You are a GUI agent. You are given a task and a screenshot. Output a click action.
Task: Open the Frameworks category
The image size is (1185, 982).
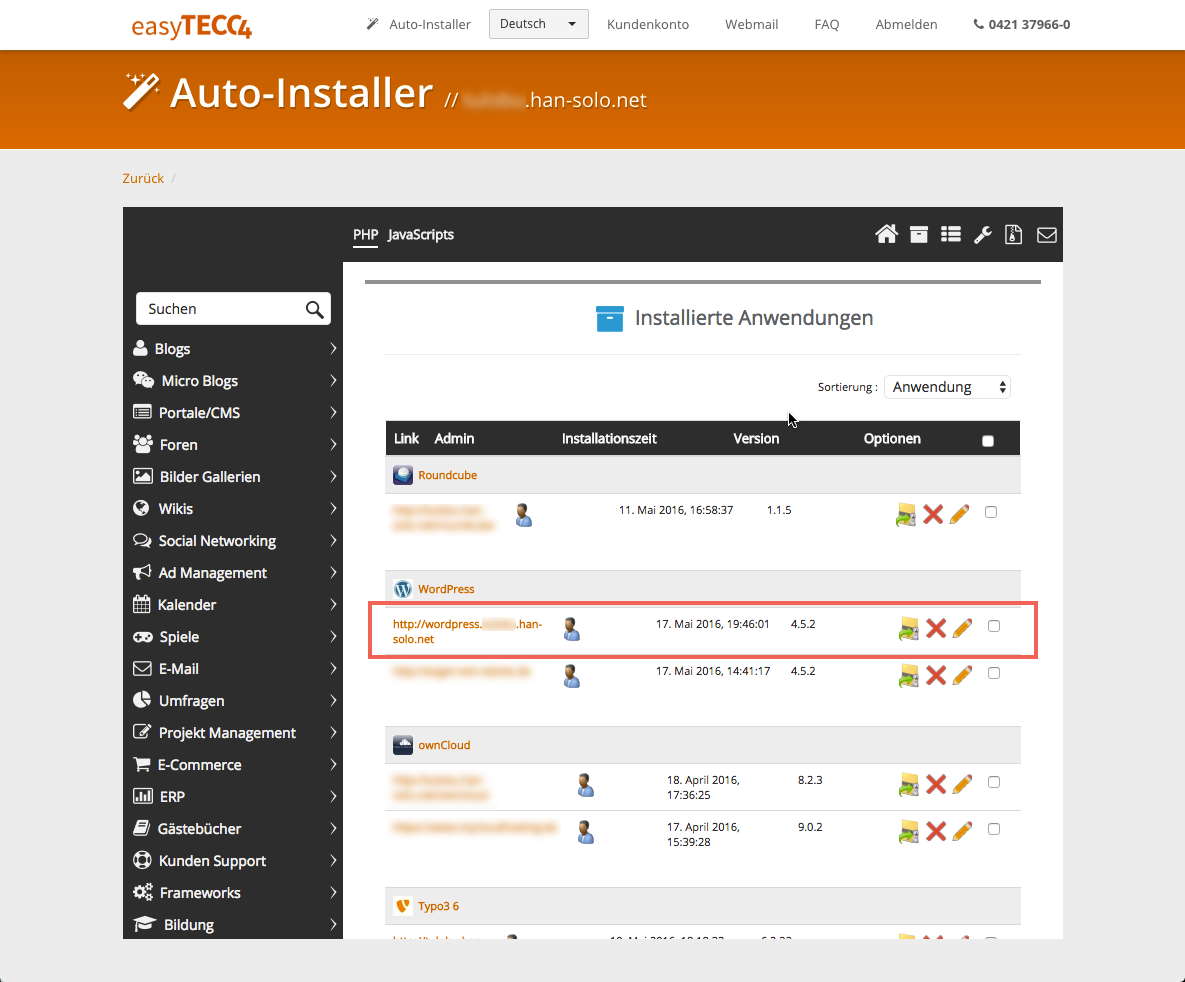(x=234, y=893)
